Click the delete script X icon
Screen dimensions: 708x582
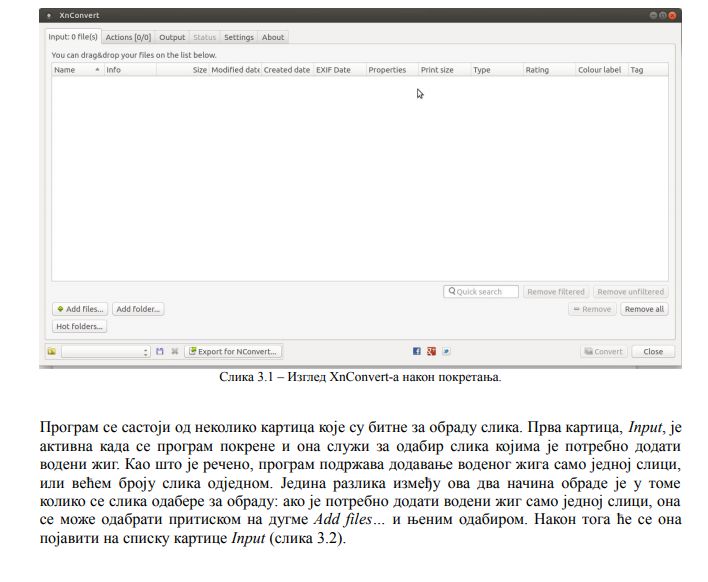pos(175,351)
